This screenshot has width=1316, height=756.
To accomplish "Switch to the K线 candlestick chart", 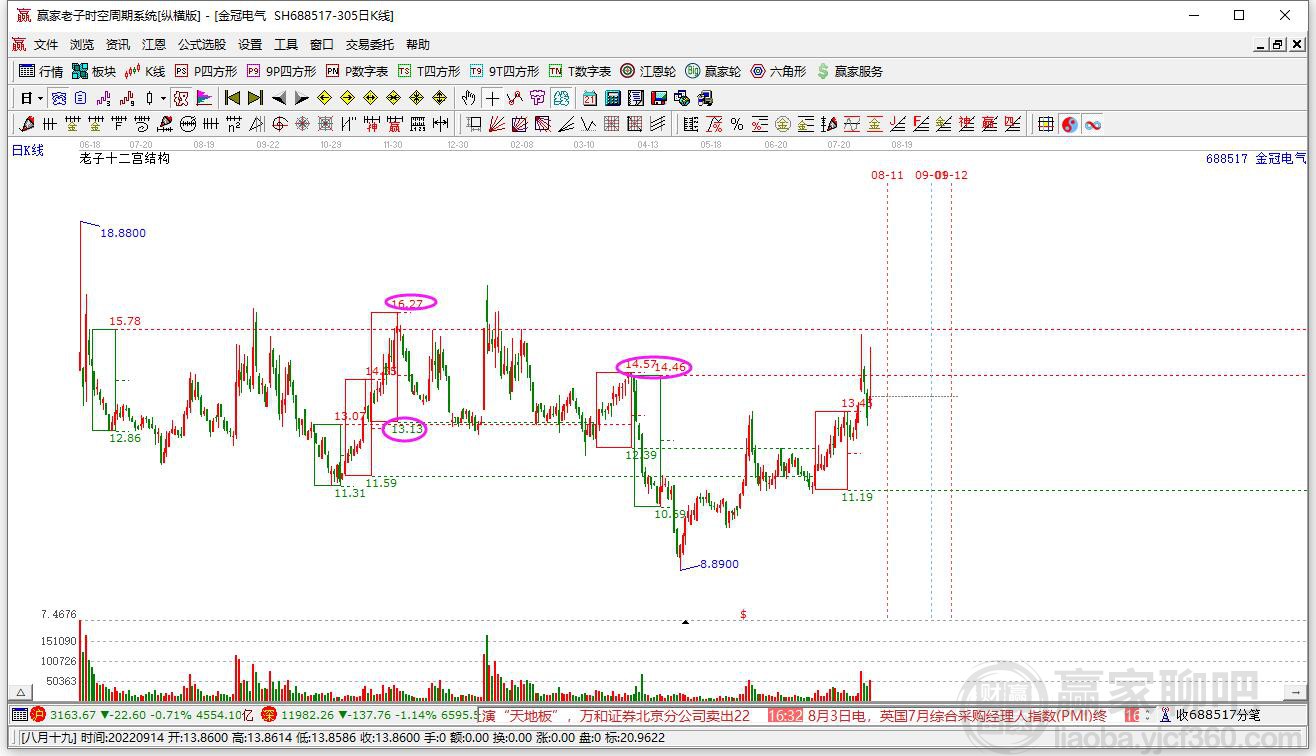I will click(x=145, y=71).
